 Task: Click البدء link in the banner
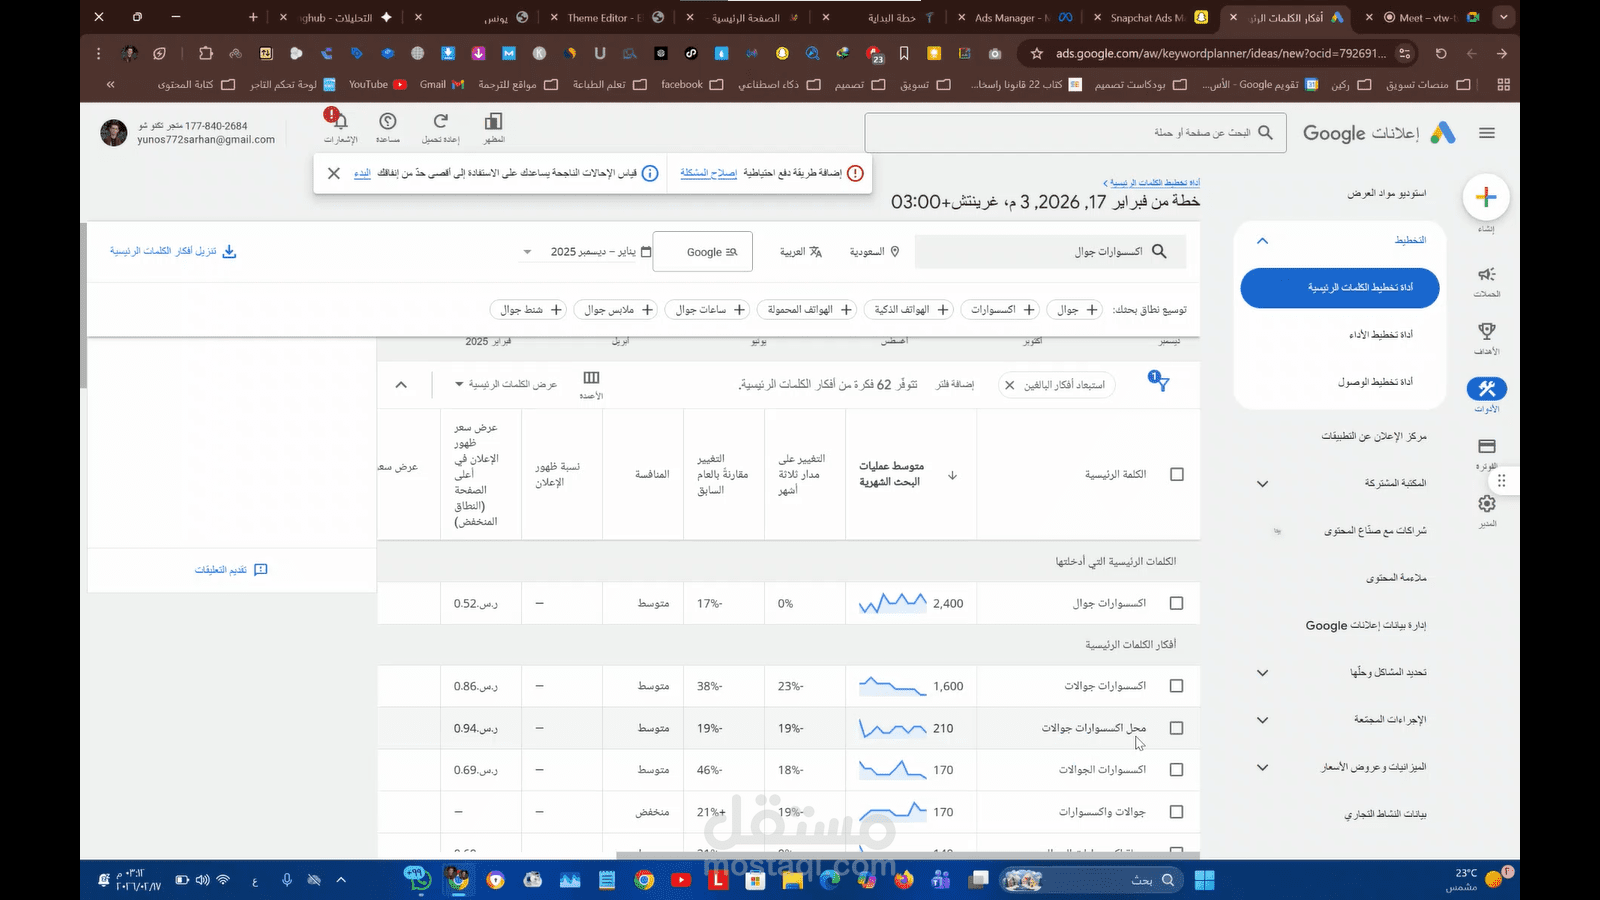click(362, 173)
